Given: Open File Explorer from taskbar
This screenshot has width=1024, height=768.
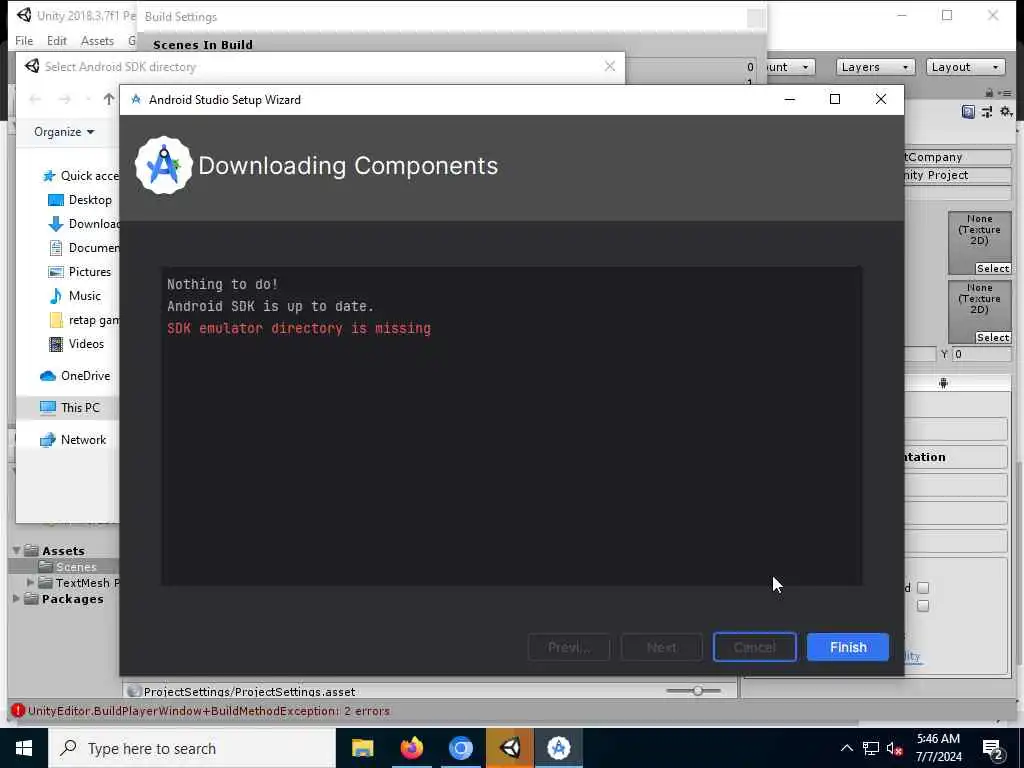Looking at the screenshot, I should point(362,748).
